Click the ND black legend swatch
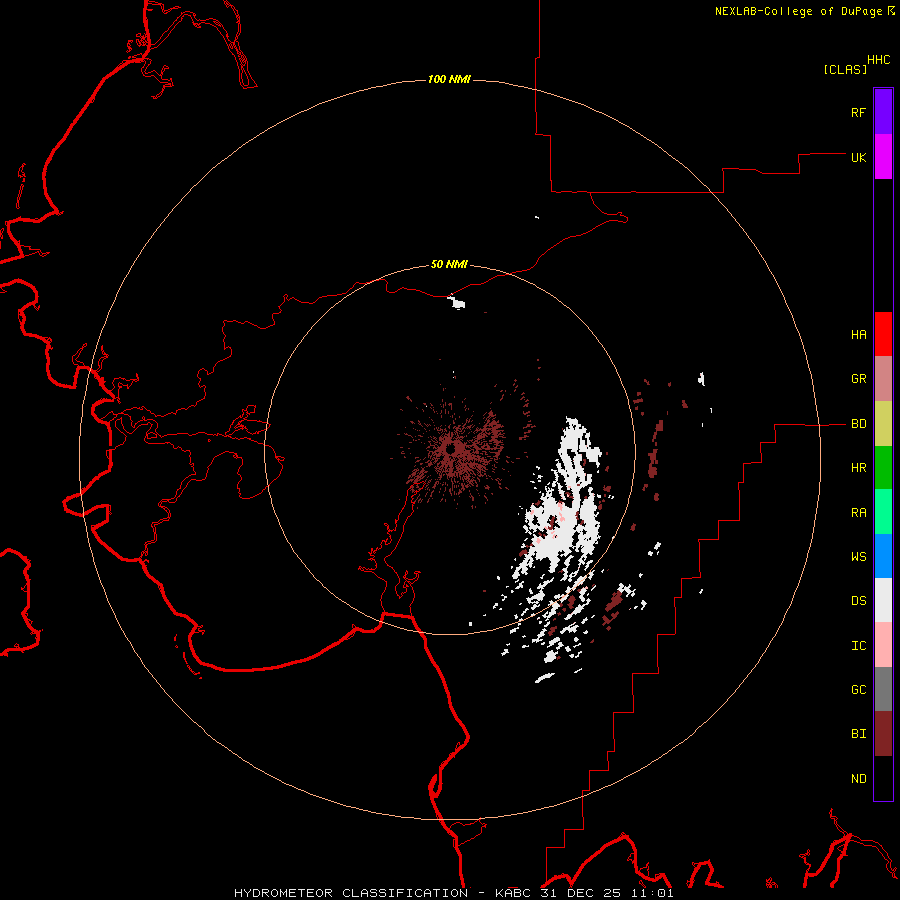This screenshot has width=900, height=900. (x=883, y=778)
